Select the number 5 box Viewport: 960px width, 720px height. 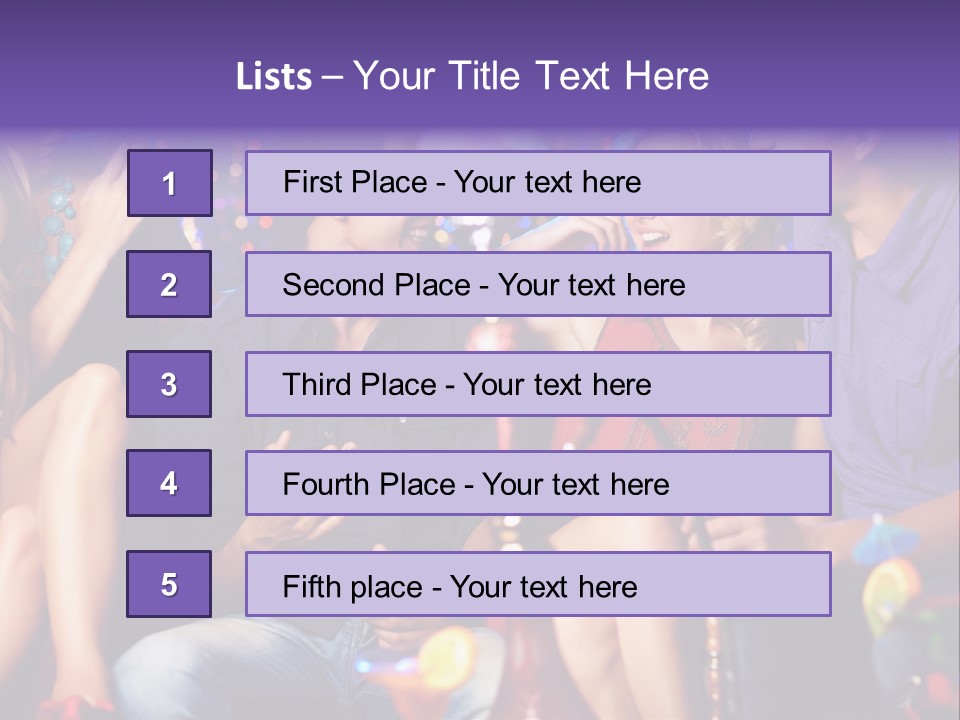(169, 584)
